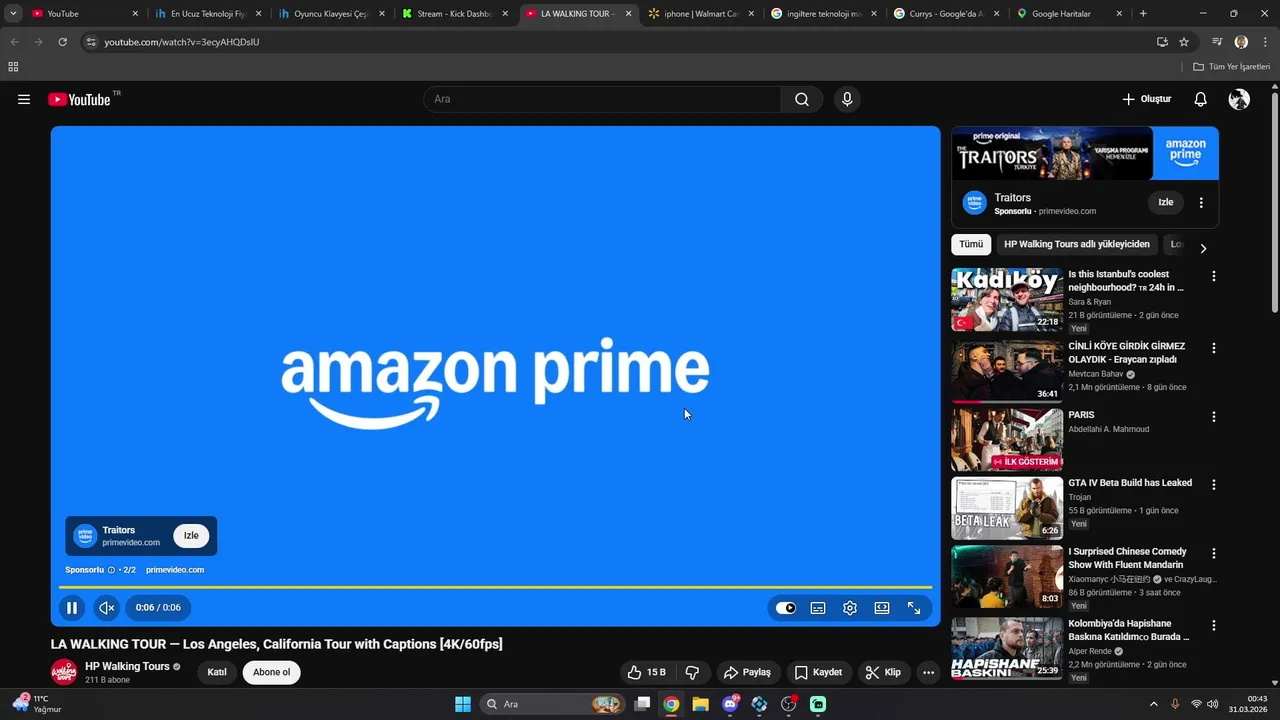Click İzle on the in-player Traitors ad
This screenshot has height=720, width=1280.
pos(191,535)
